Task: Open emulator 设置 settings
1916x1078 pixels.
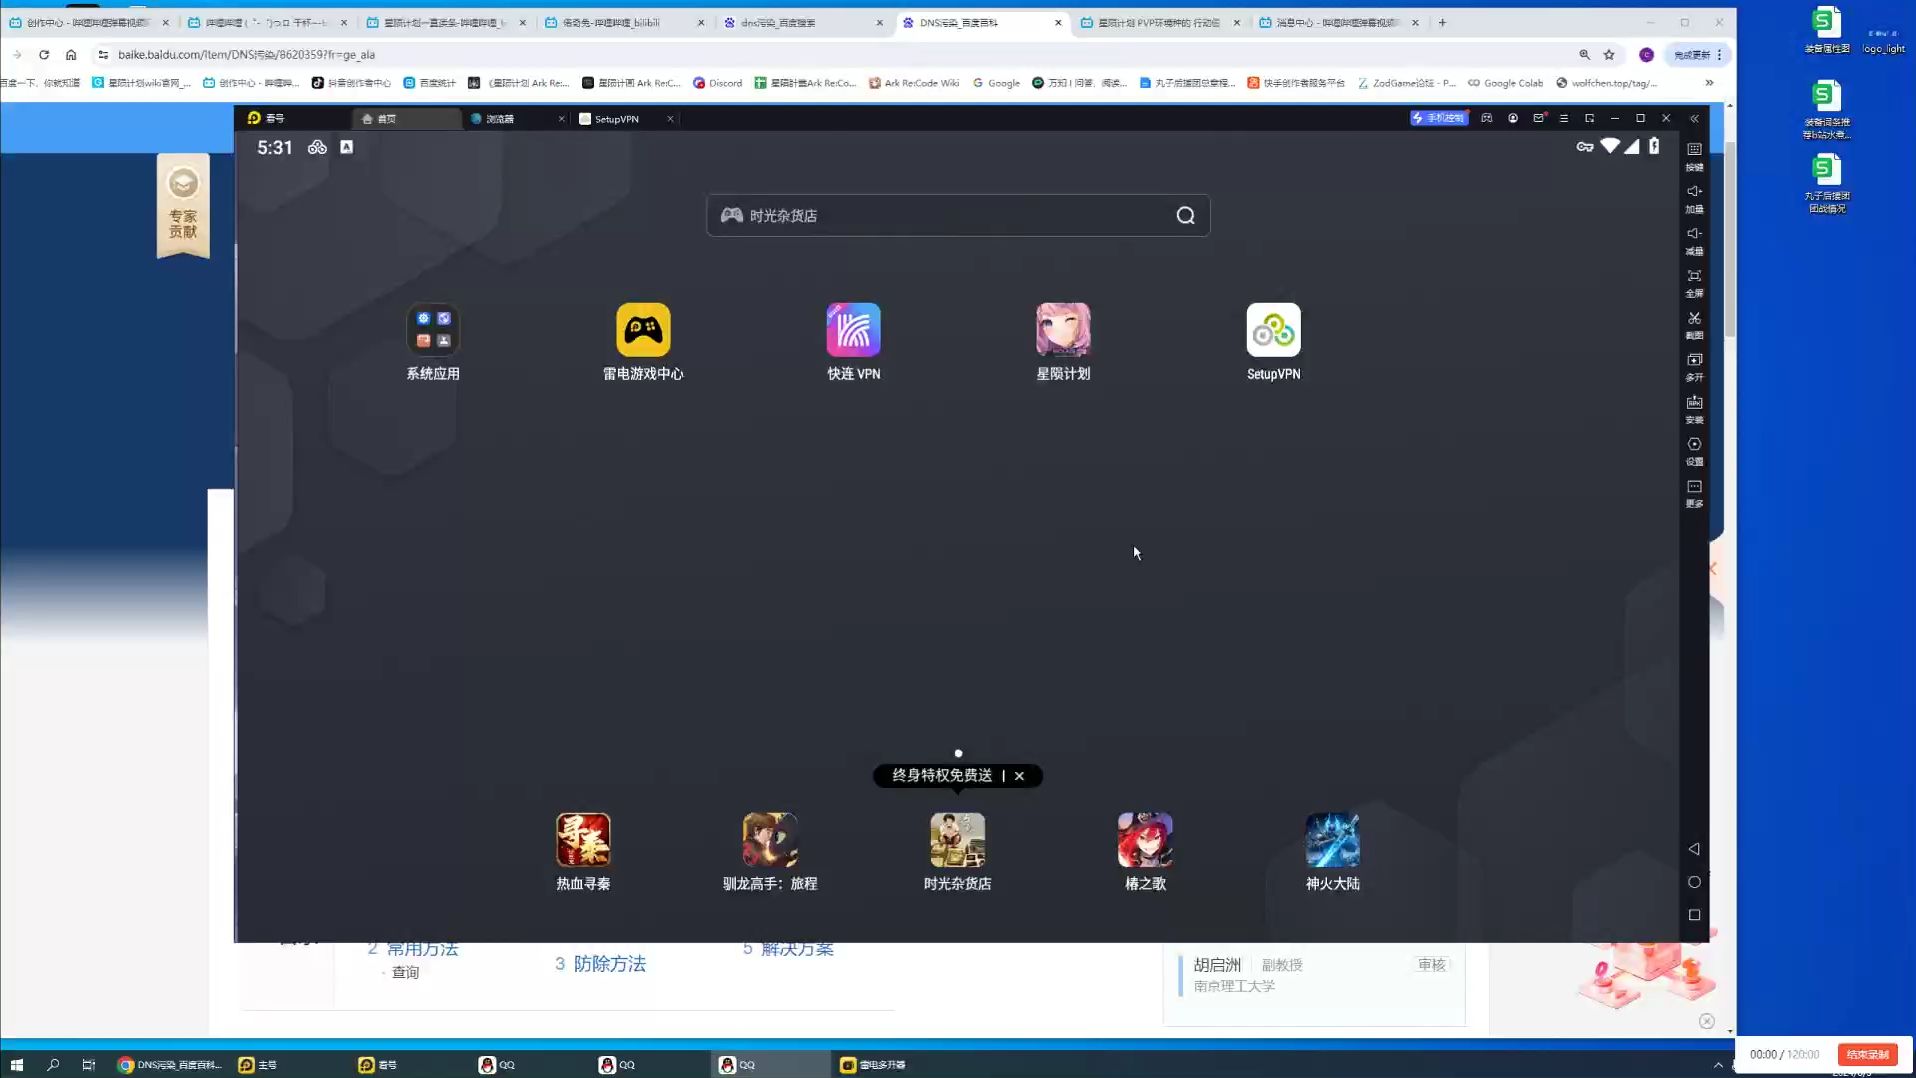Action: 1694,450
